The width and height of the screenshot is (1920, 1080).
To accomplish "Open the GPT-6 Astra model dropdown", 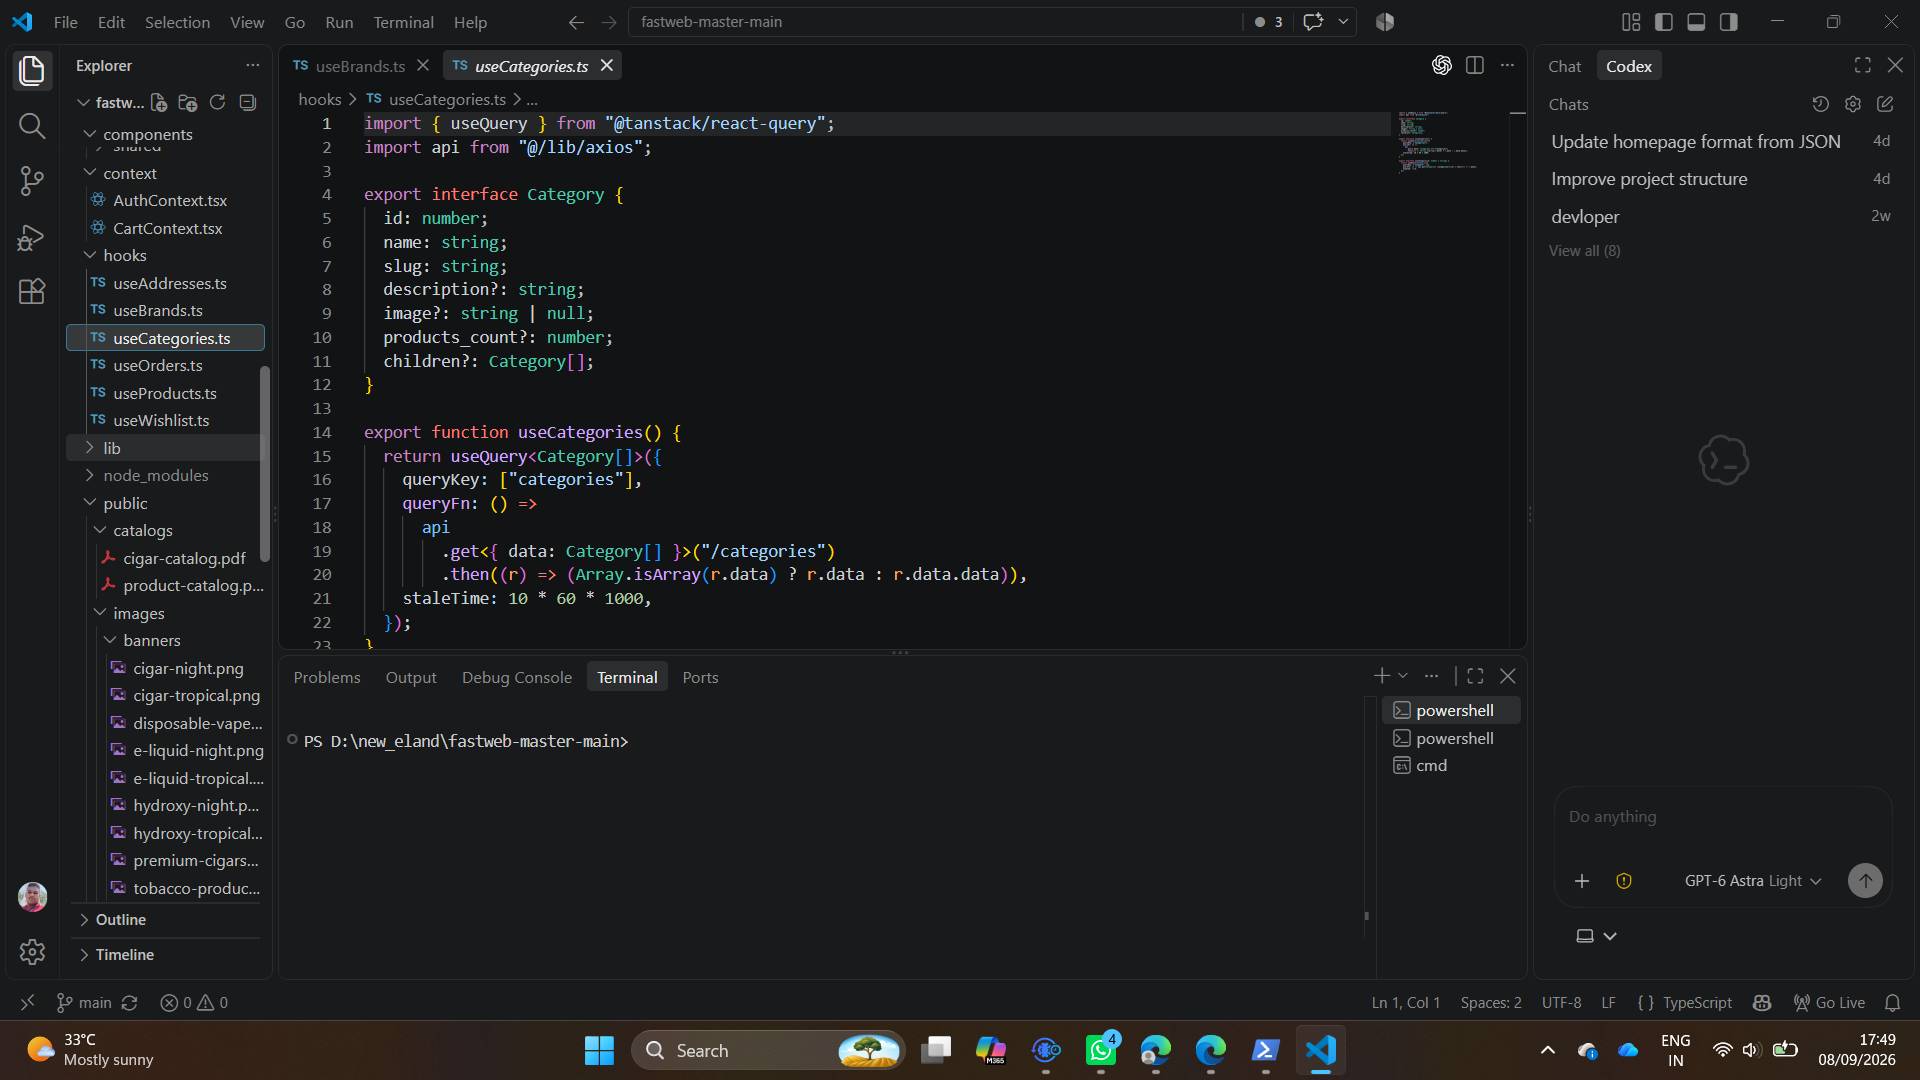I will click(x=1753, y=881).
